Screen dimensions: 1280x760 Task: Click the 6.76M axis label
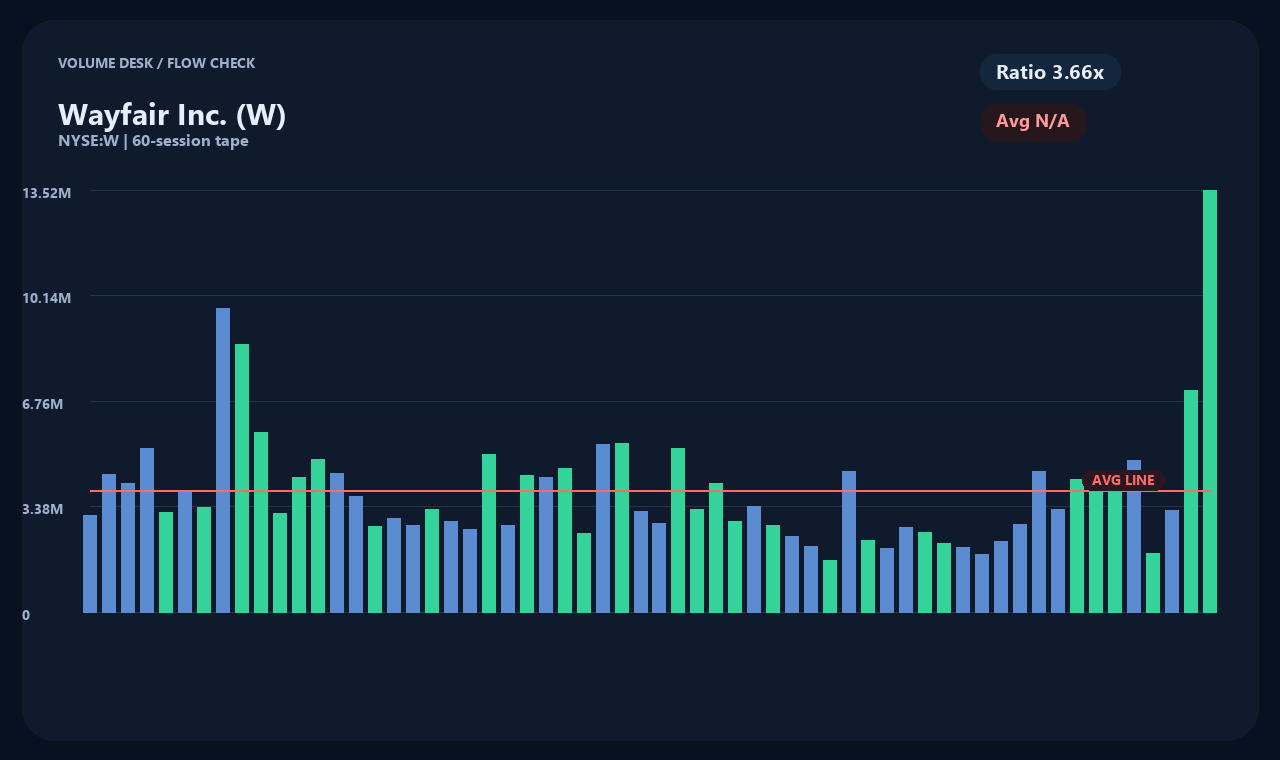point(43,404)
